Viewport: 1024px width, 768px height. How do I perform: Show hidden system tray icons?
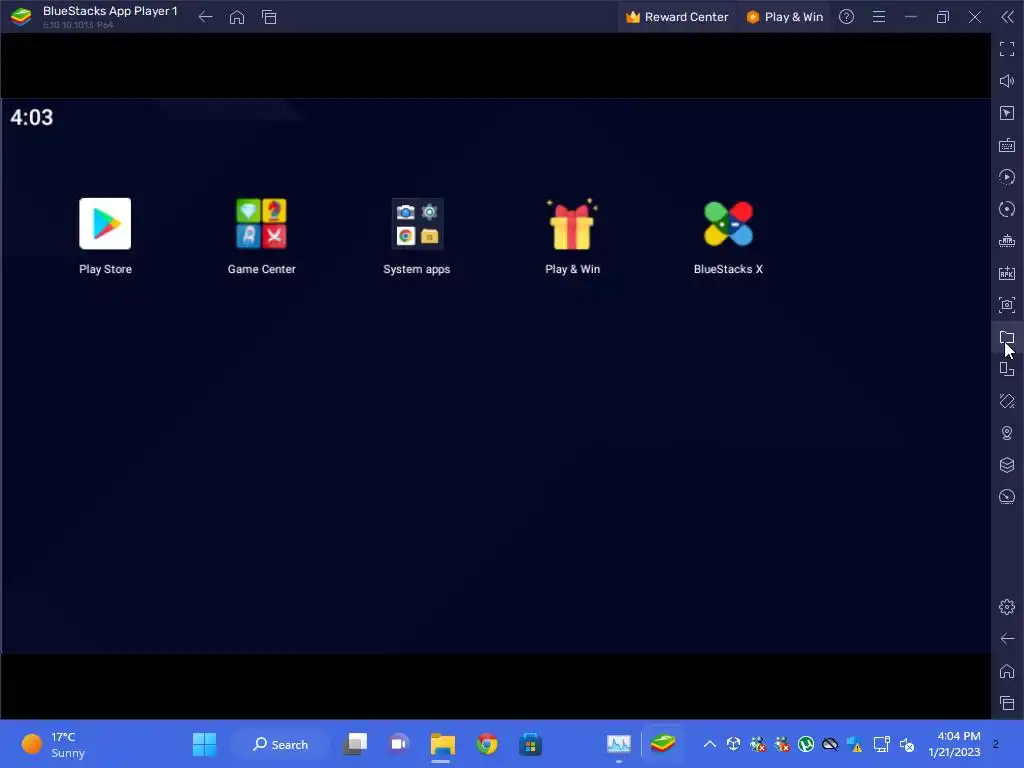[x=709, y=744]
